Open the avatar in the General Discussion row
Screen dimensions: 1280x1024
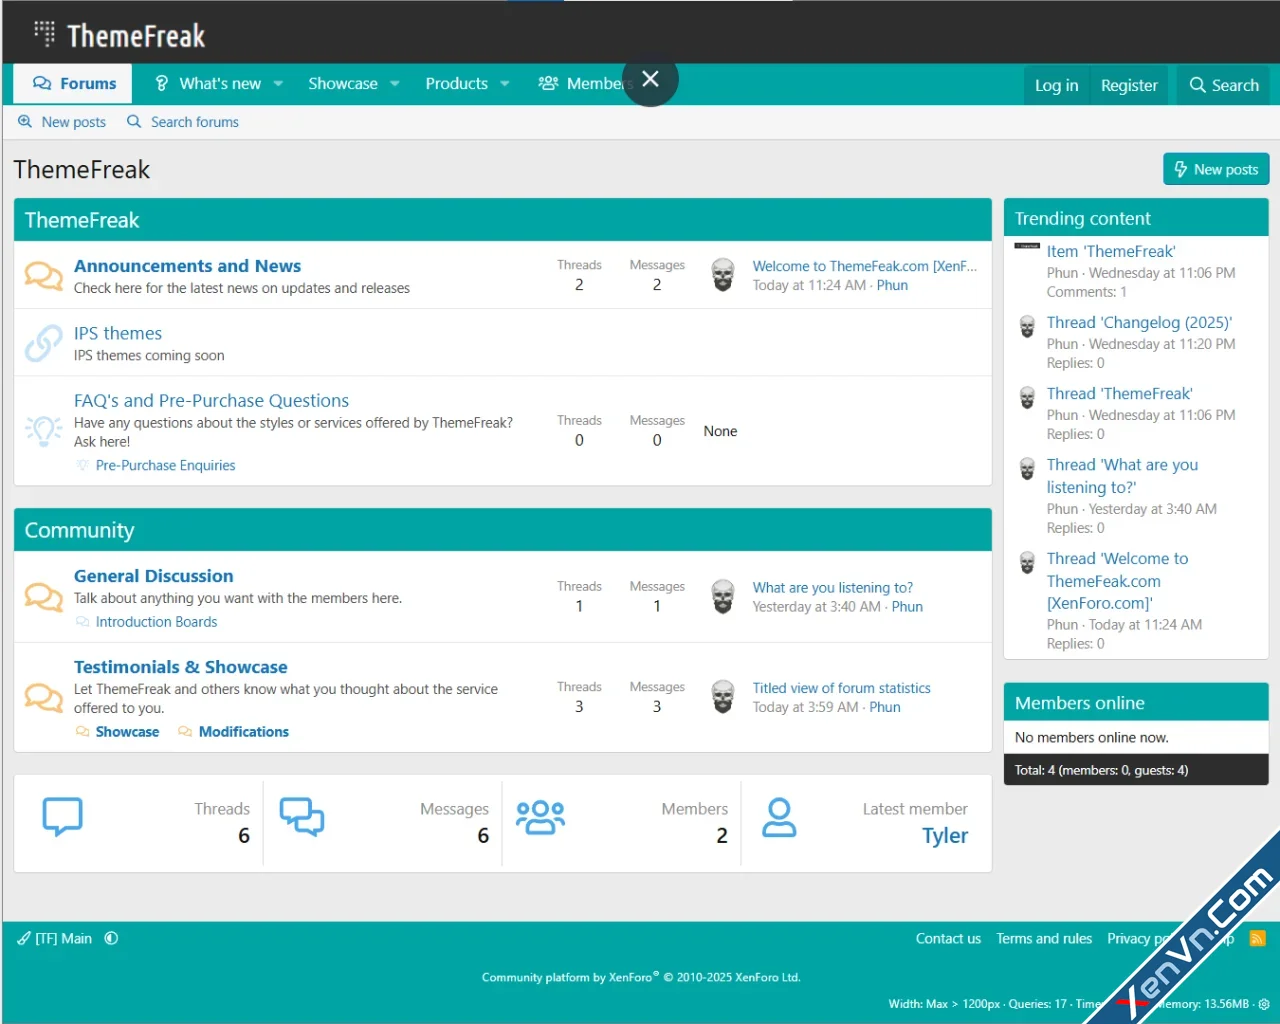point(723,597)
